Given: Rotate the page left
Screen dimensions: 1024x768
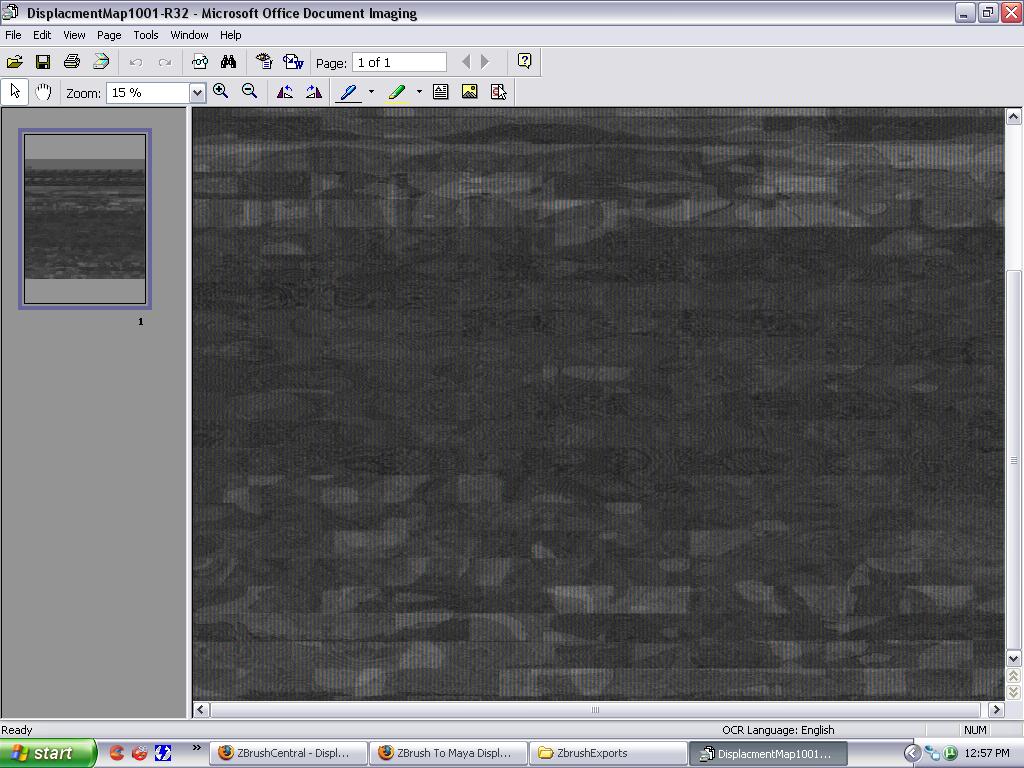Looking at the screenshot, I should pos(285,92).
